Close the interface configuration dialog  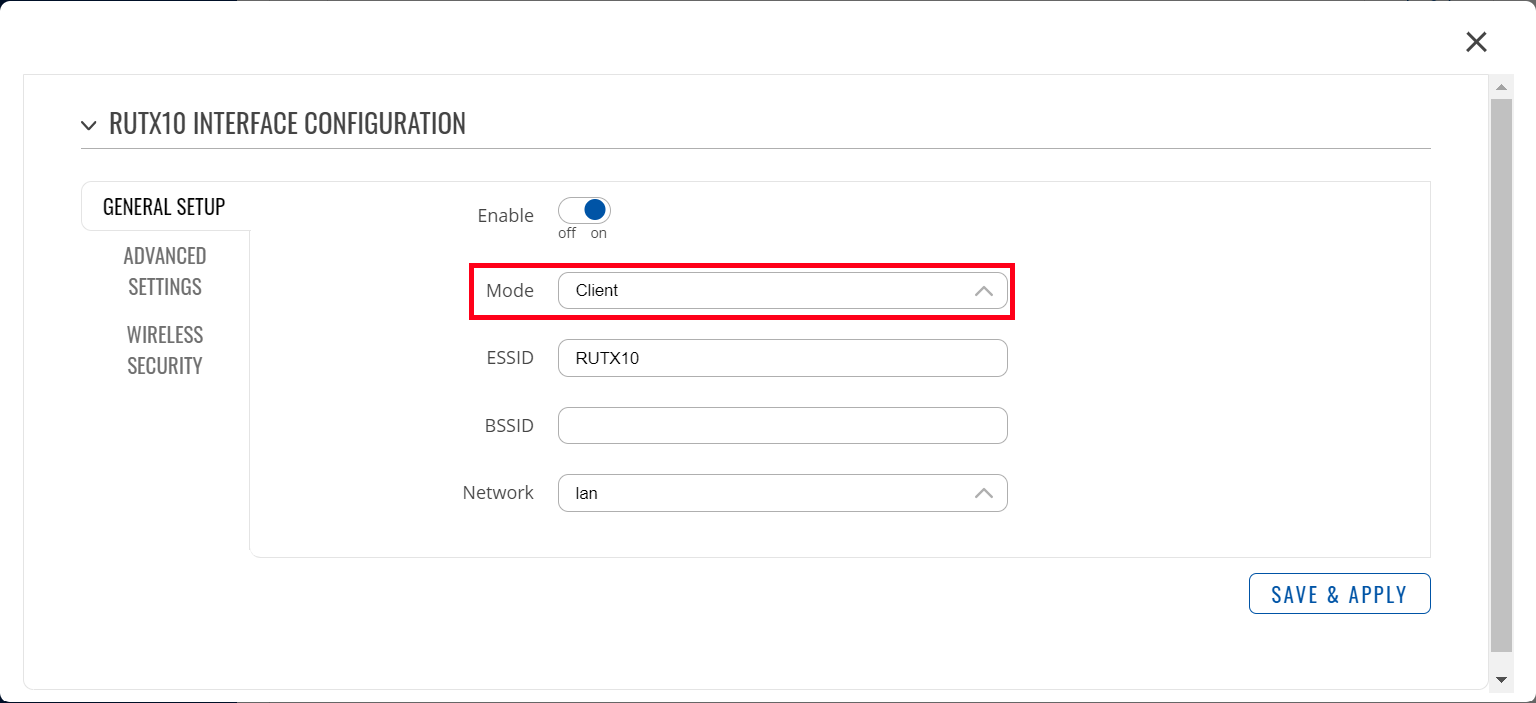tap(1476, 42)
